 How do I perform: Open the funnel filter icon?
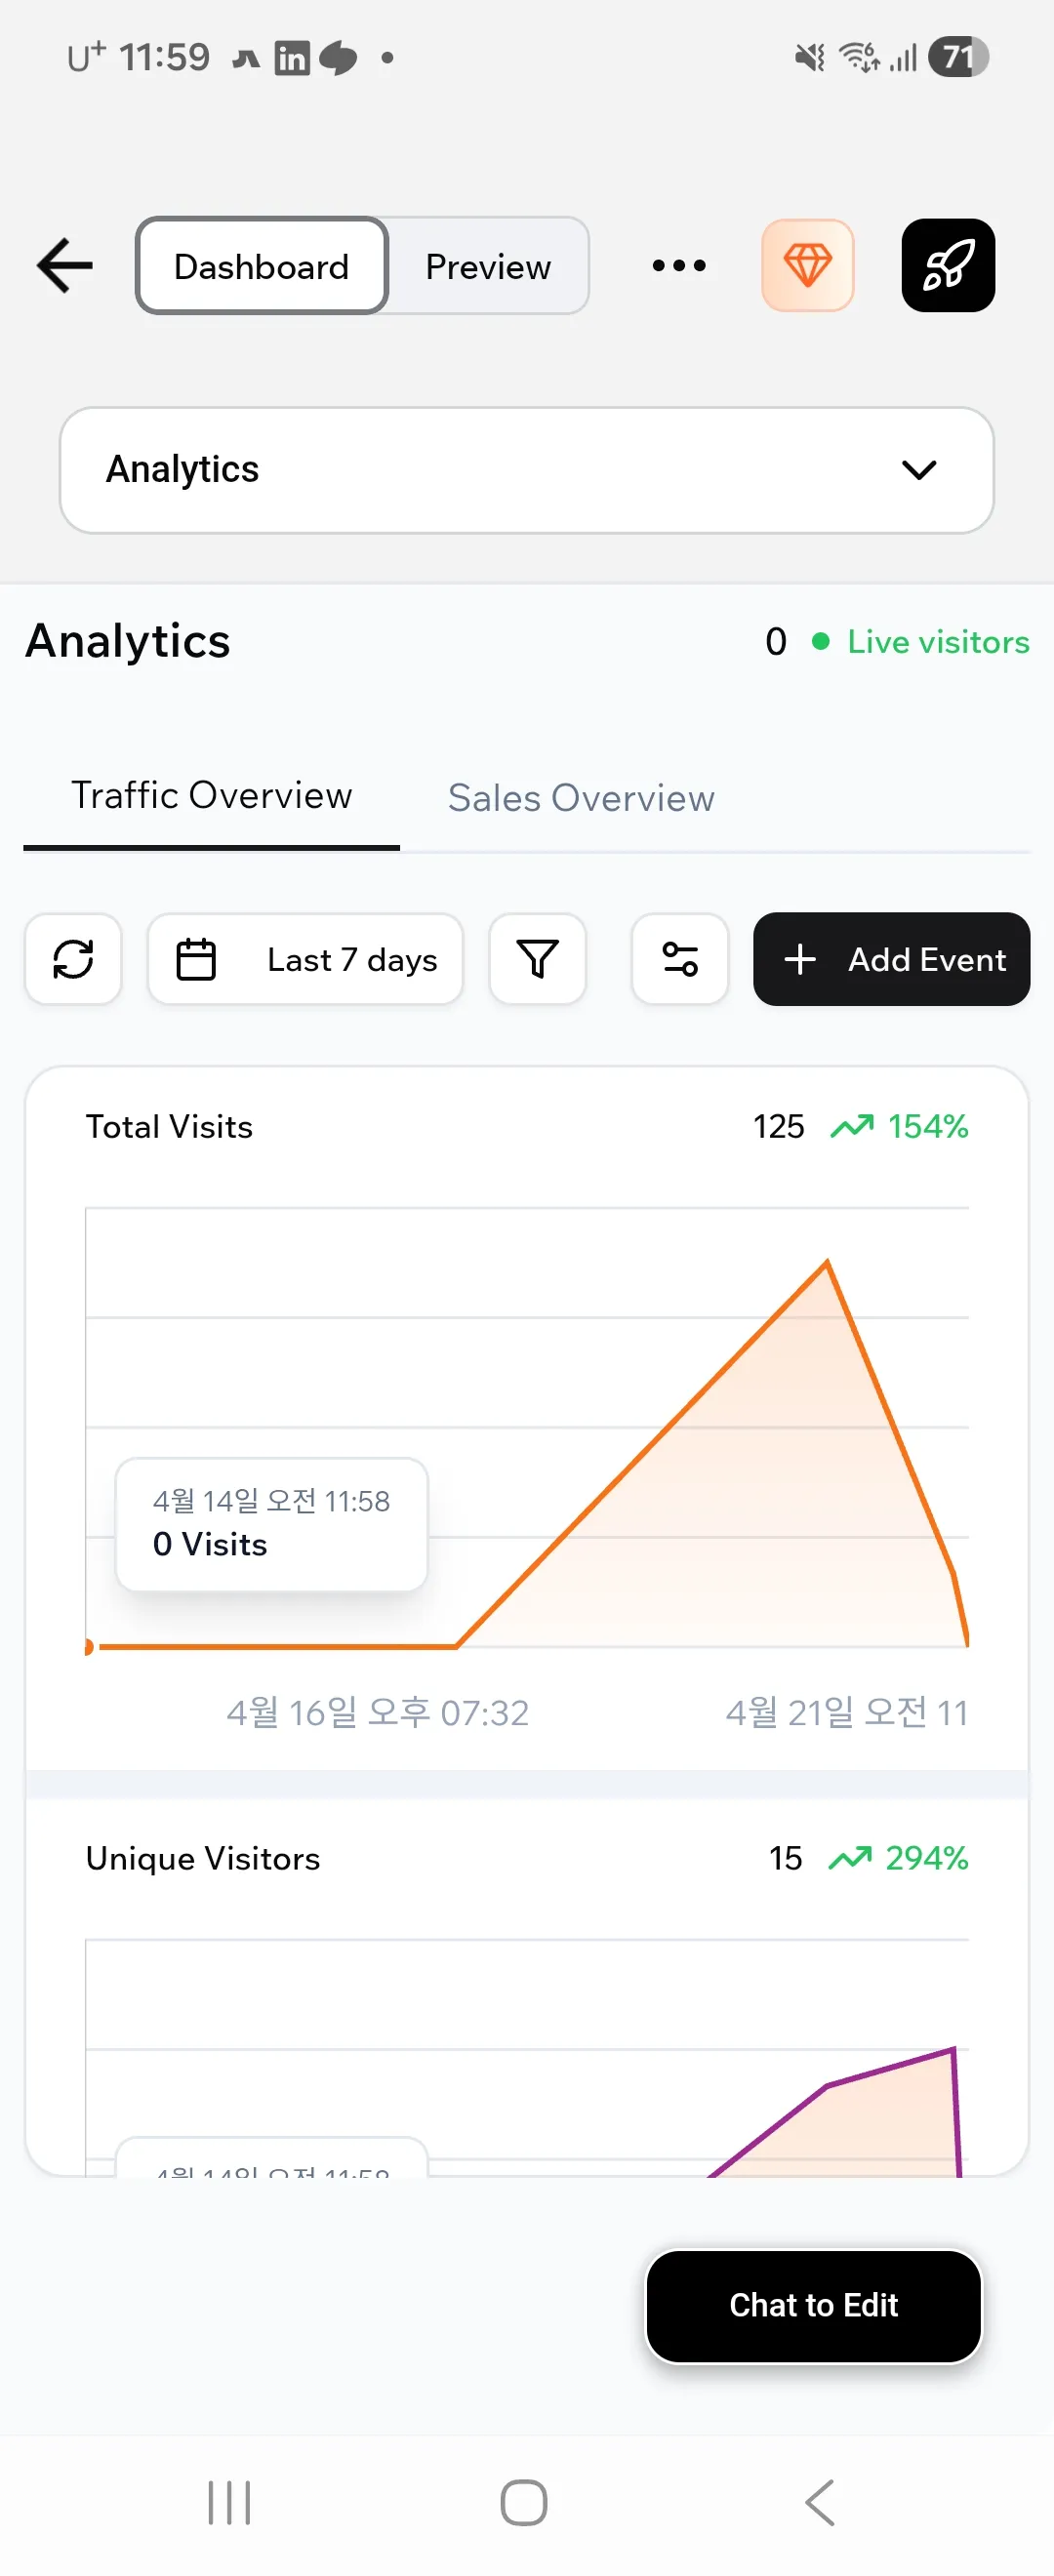pyautogui.click(x=537, y=959)
